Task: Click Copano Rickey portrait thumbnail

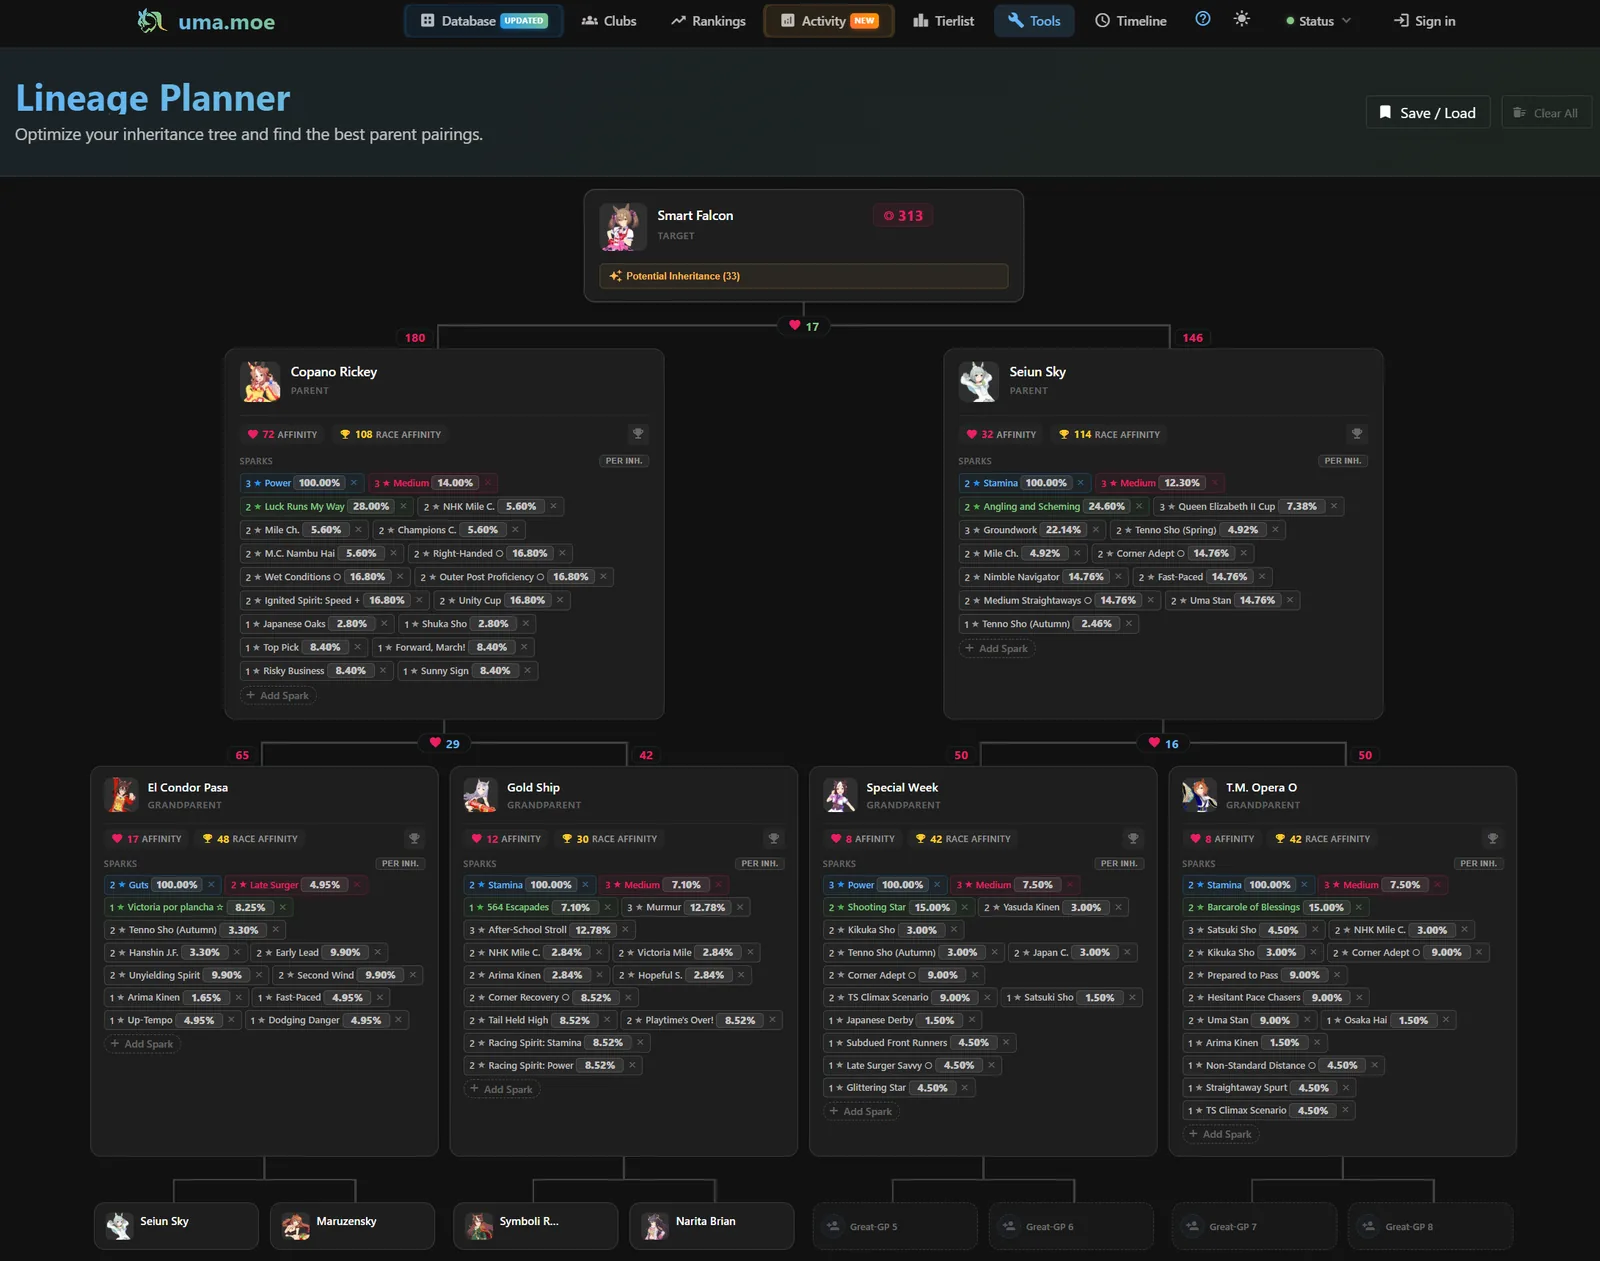Action: [261, 382]
